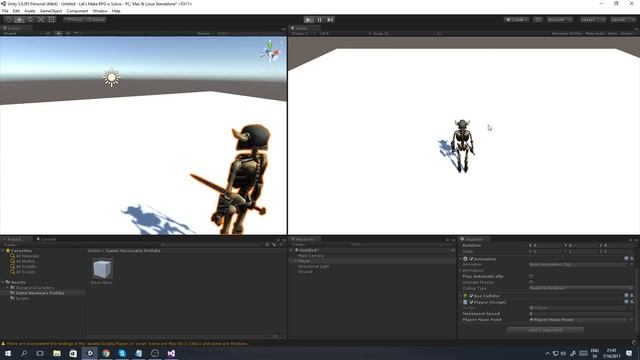Open the Layout dropdown in toolbar
The height and width of the screenshot is (360, 640).
(x=622, y=20)
